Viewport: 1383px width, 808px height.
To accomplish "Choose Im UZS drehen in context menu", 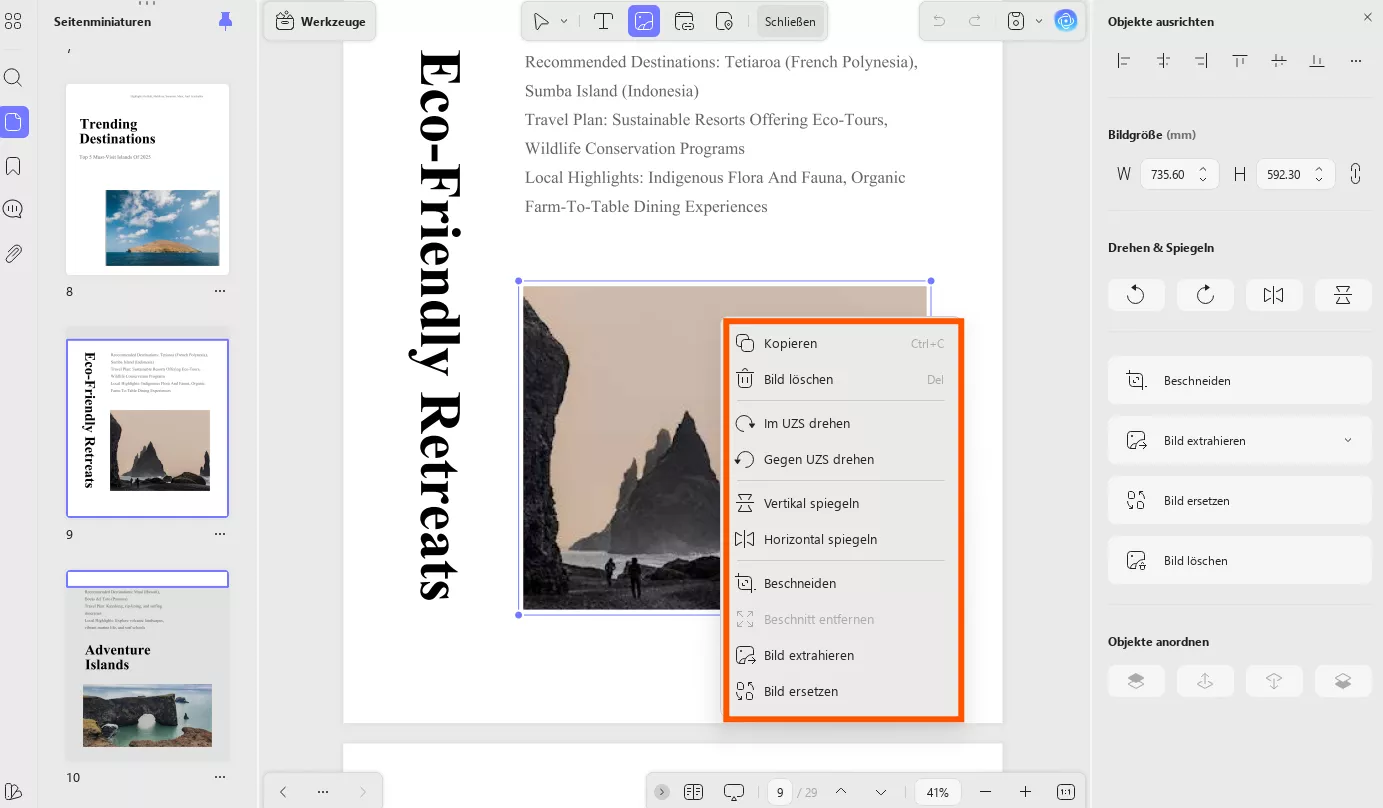I will (842, 424).
